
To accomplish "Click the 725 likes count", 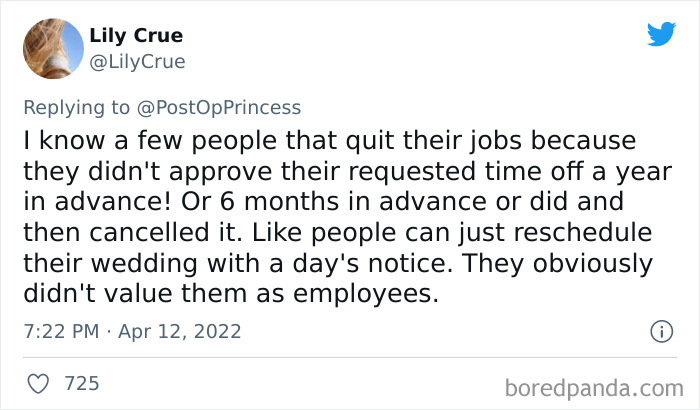I will (81, 384).
